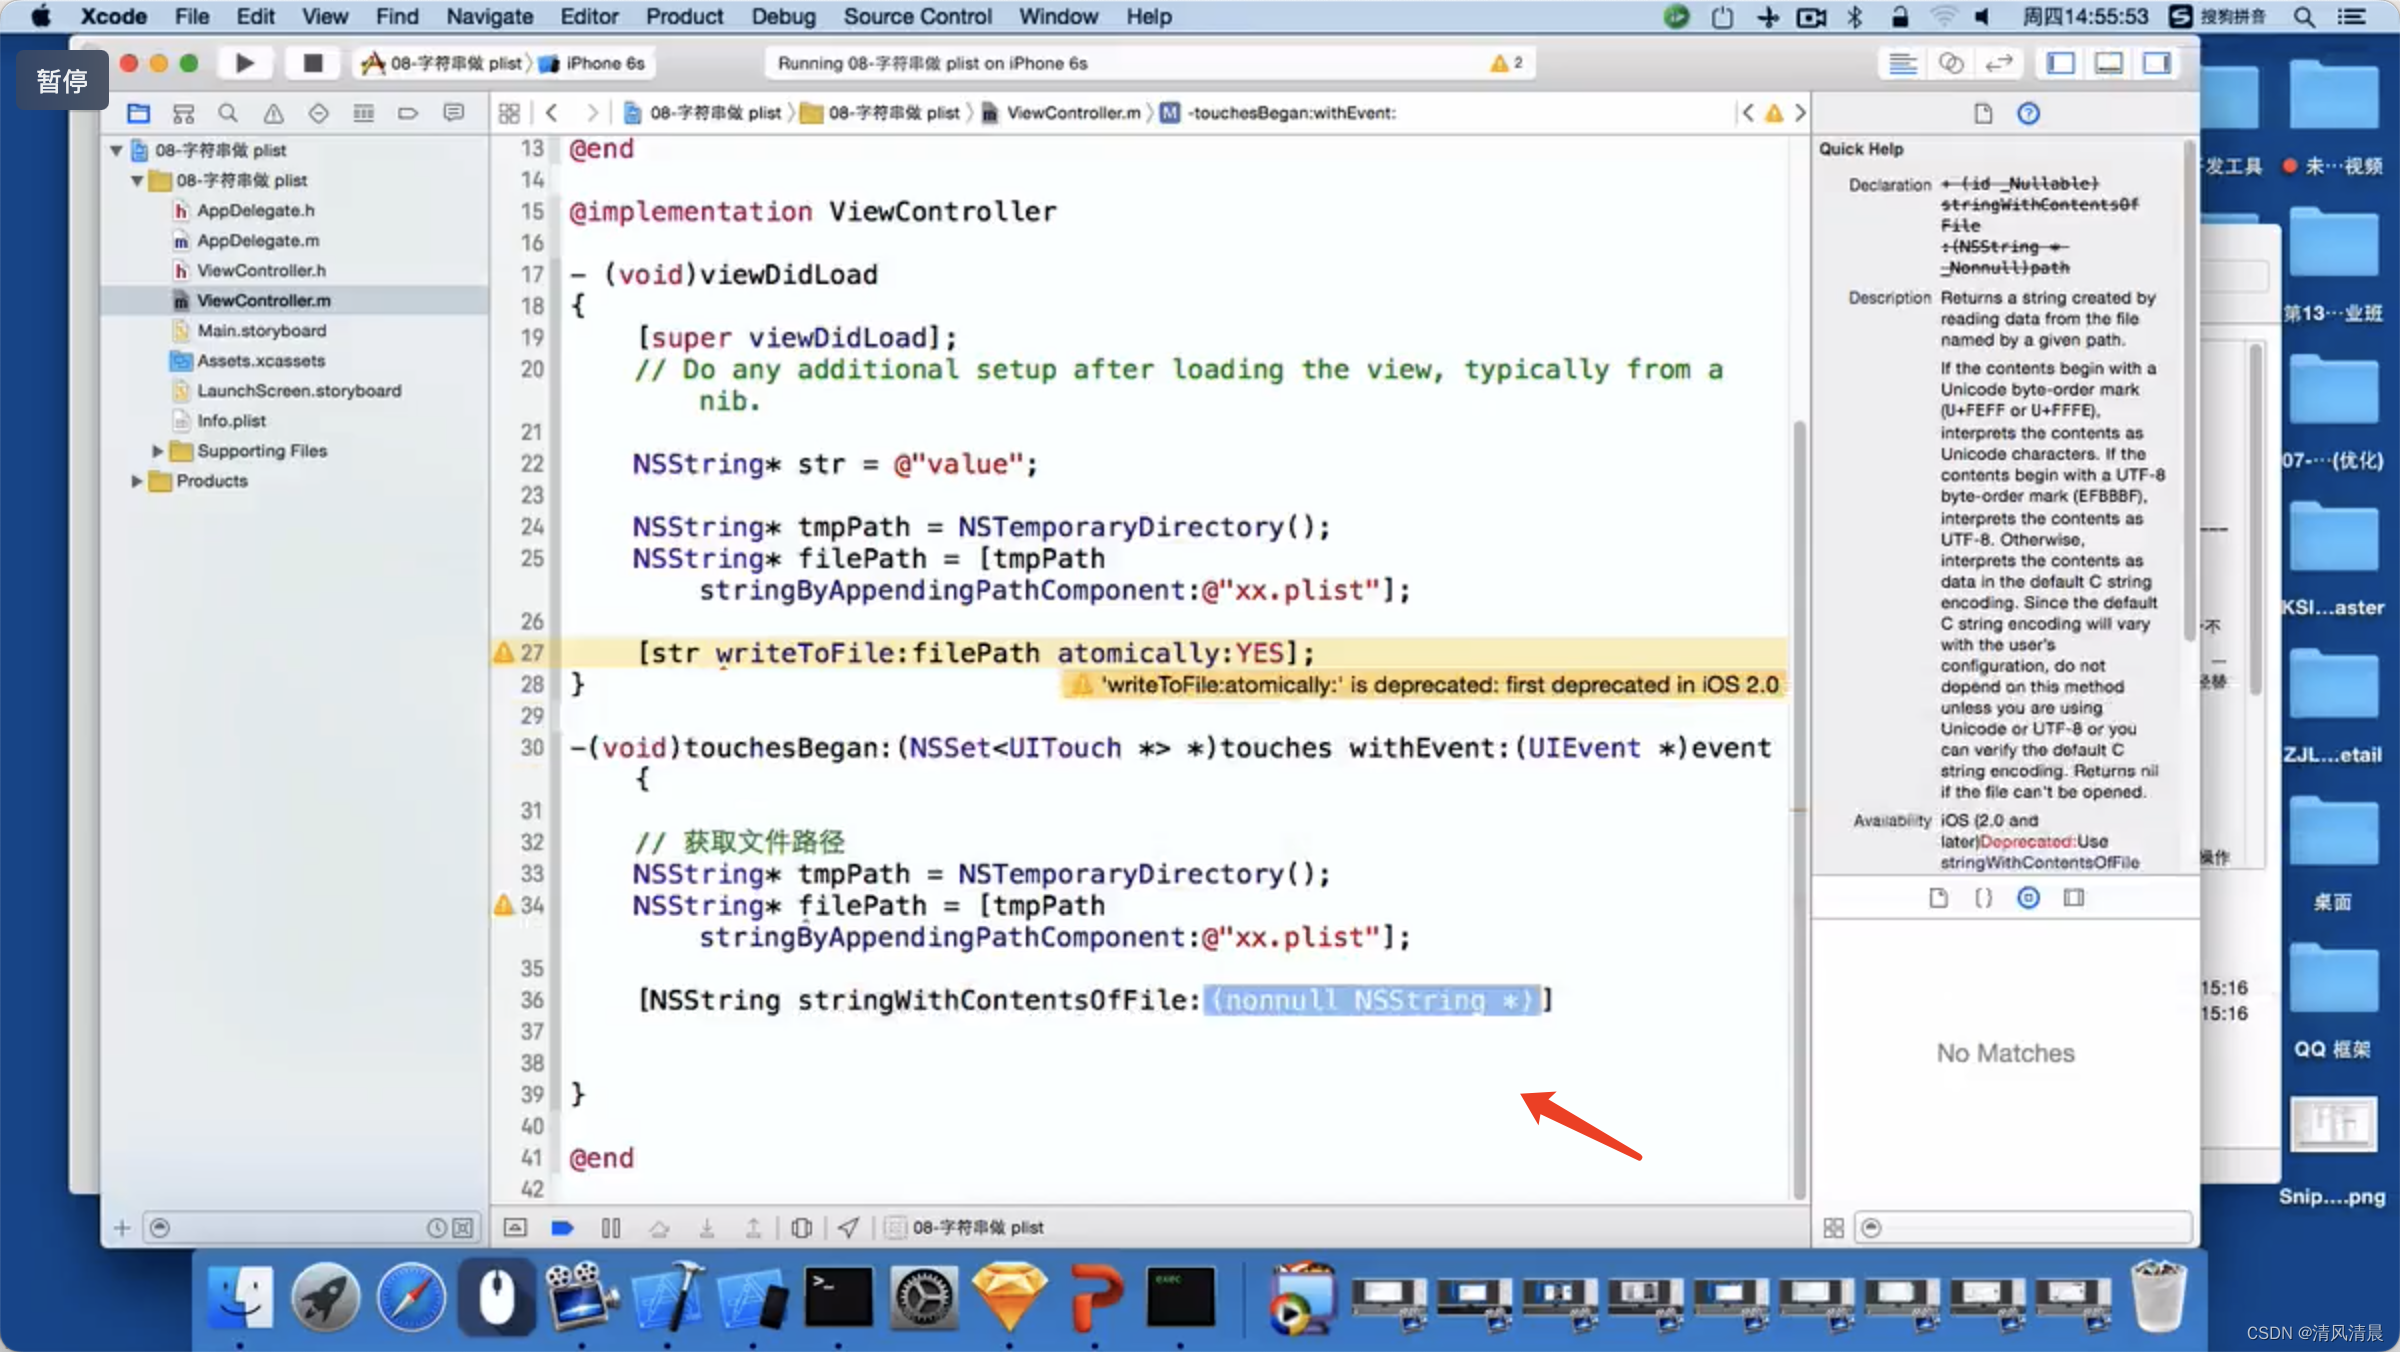2400x1352 pixels.
Task: Open the Source Control menu
Action: point(917,16)
